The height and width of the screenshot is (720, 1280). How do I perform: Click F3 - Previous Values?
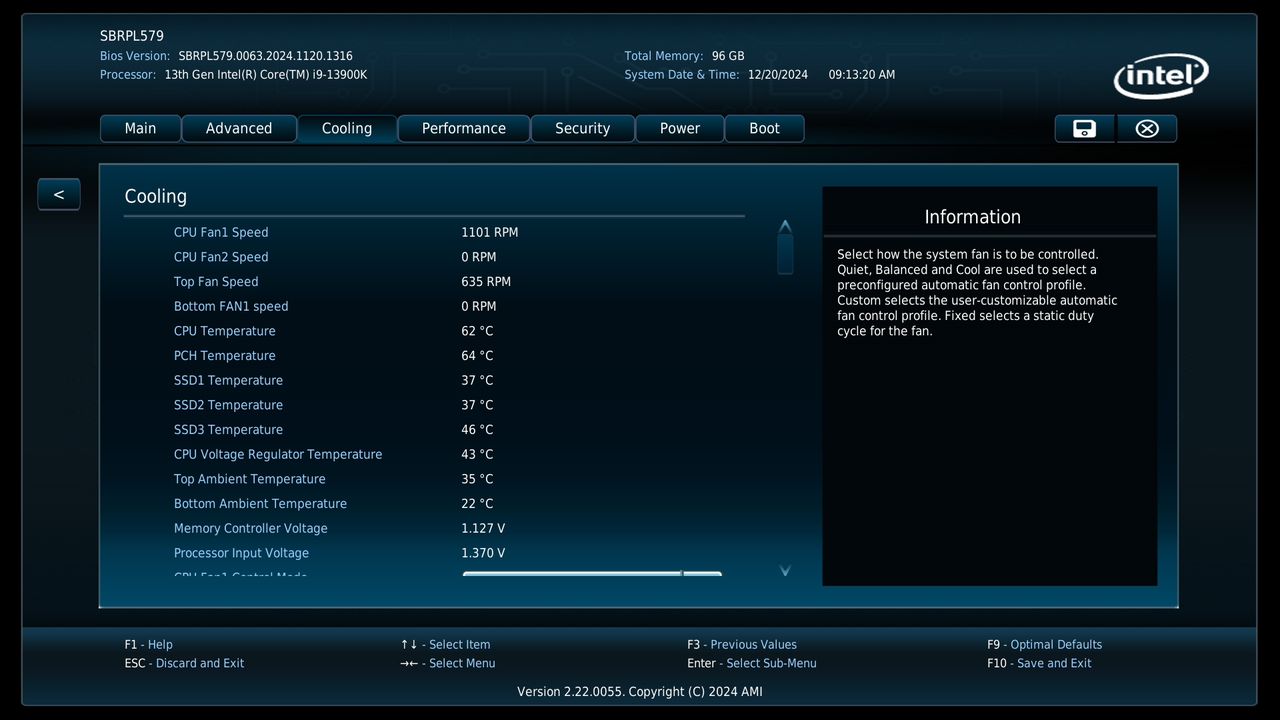click(742, 645)
